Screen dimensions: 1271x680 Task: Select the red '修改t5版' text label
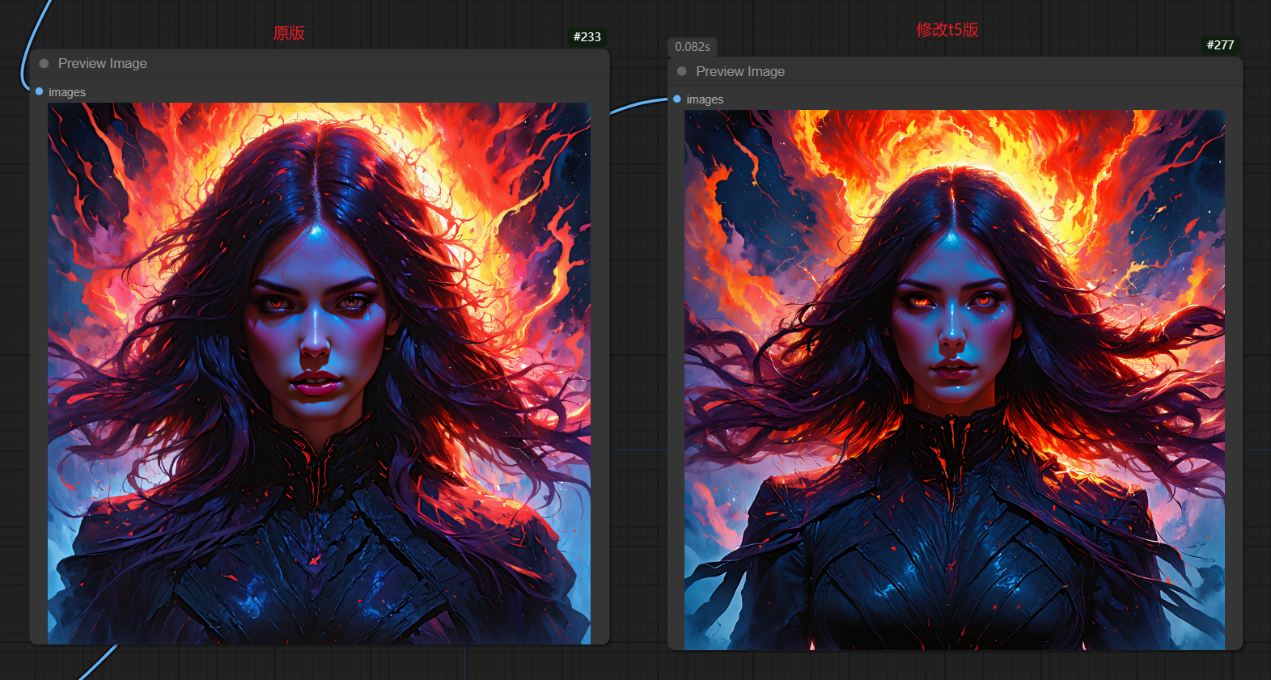coord(947,30)
